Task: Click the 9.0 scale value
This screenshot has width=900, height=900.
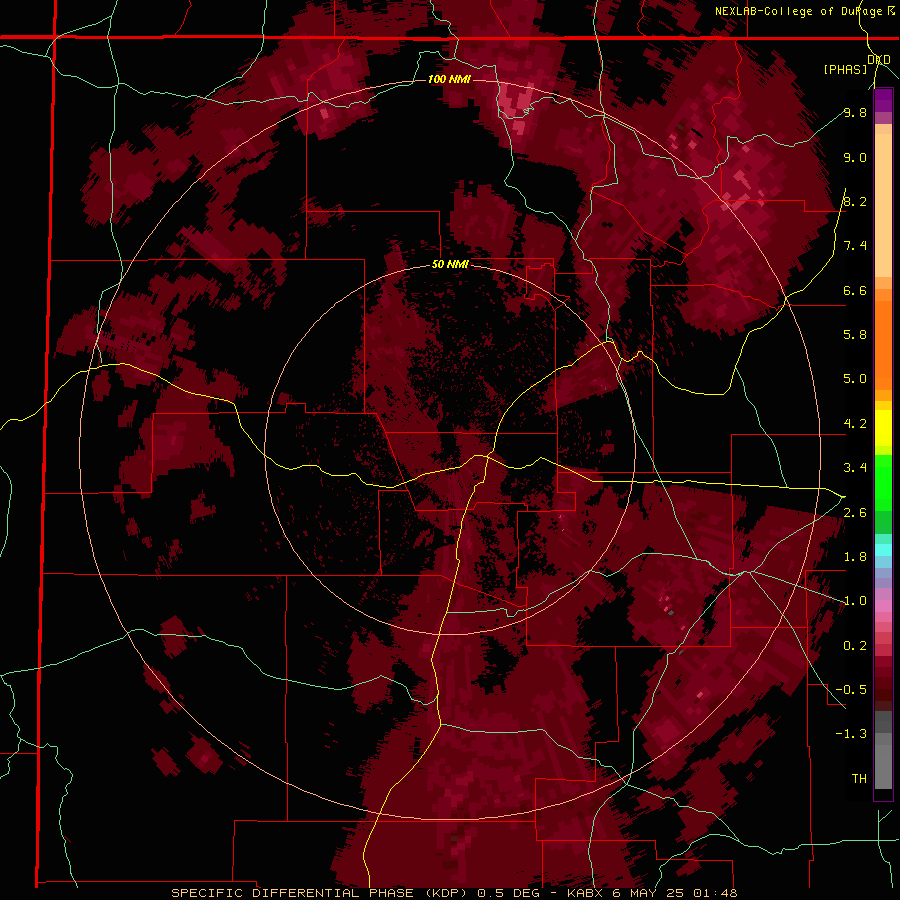Action: click(x=855, y=157)
